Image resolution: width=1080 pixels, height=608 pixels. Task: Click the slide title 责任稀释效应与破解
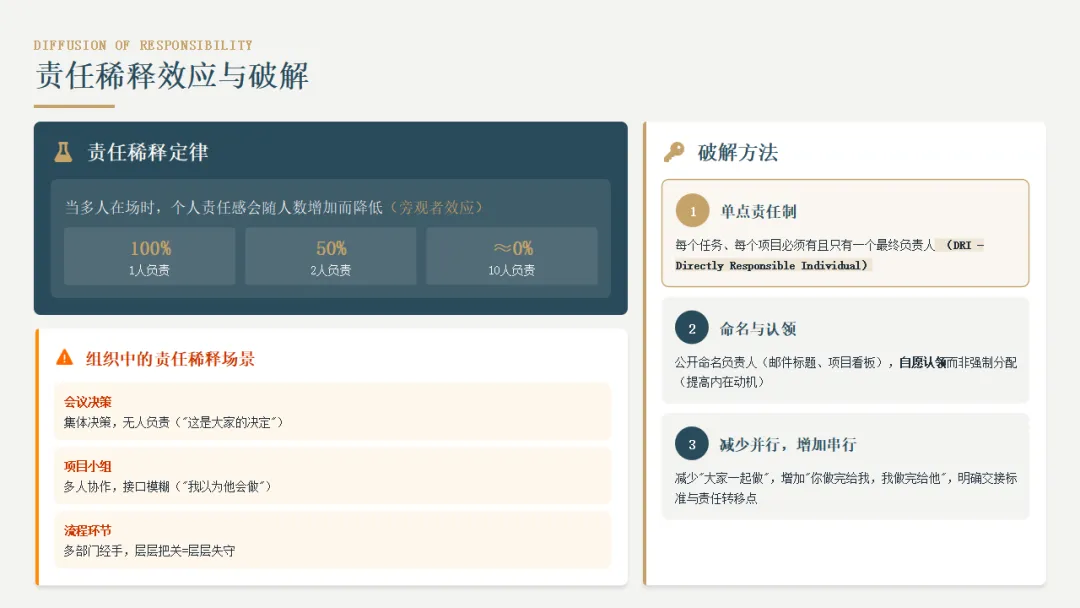(x=172, y=76)
